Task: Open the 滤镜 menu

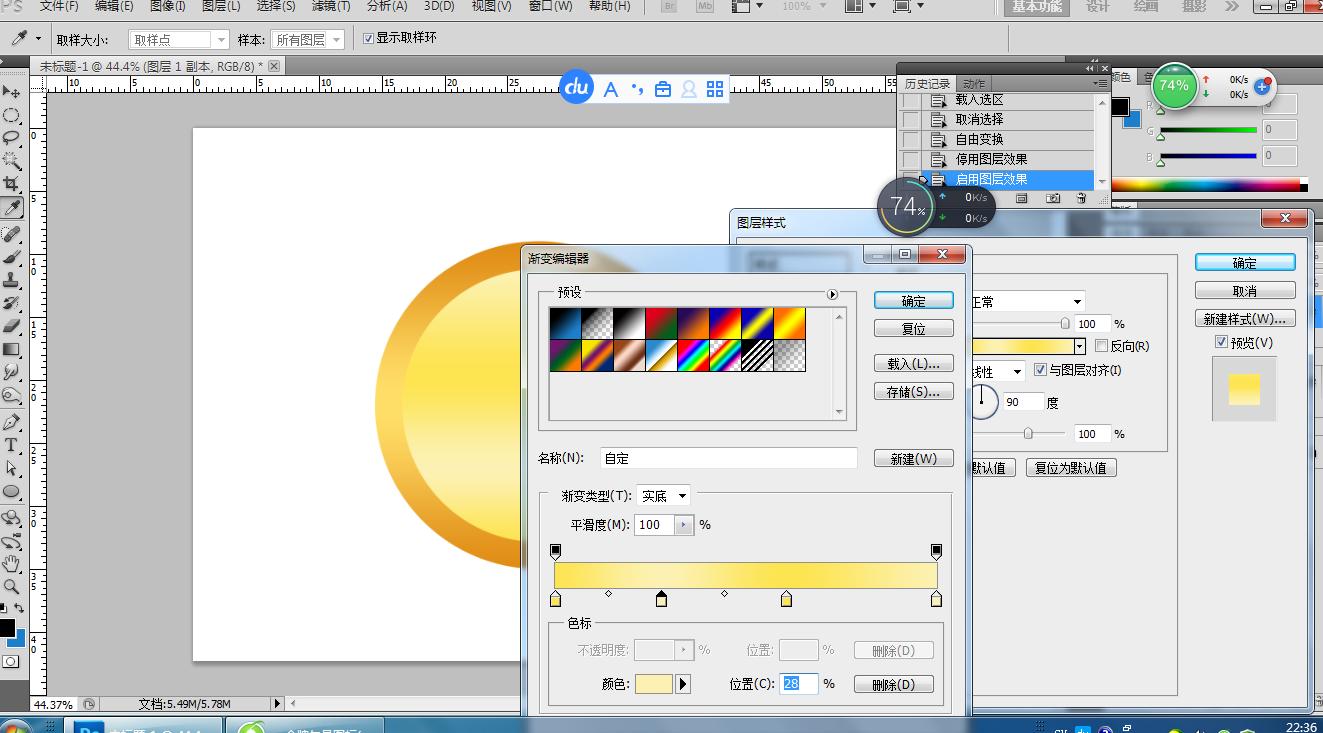Action: (332, 7)
